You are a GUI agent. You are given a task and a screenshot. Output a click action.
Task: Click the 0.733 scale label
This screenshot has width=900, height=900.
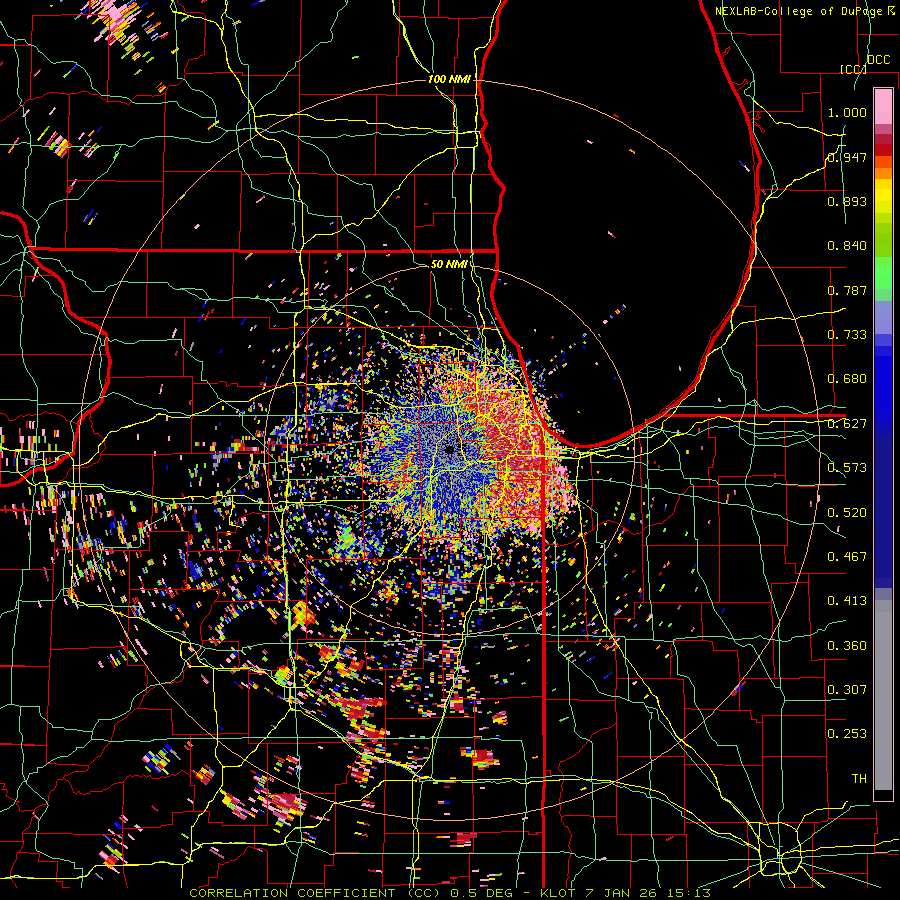pyautogui.click(x=847, y=335)
